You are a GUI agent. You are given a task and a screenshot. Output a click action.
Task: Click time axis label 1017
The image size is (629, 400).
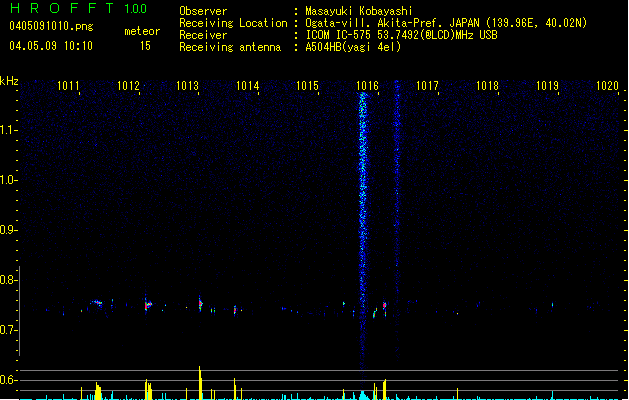tap(427, 86)
